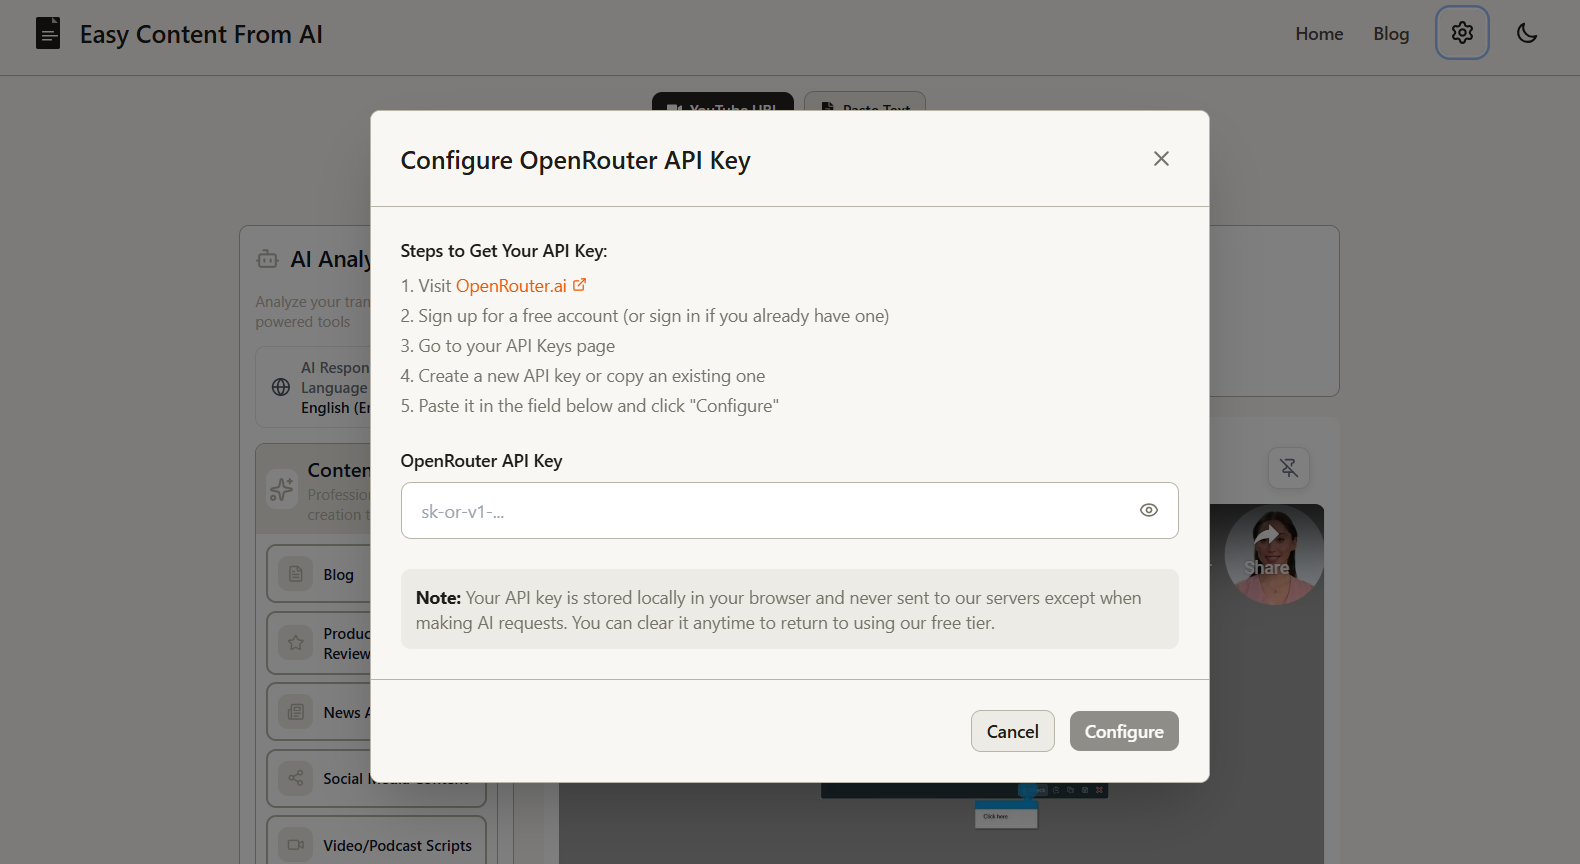Cancel the API key configuration

click(x=1012, y=731)
